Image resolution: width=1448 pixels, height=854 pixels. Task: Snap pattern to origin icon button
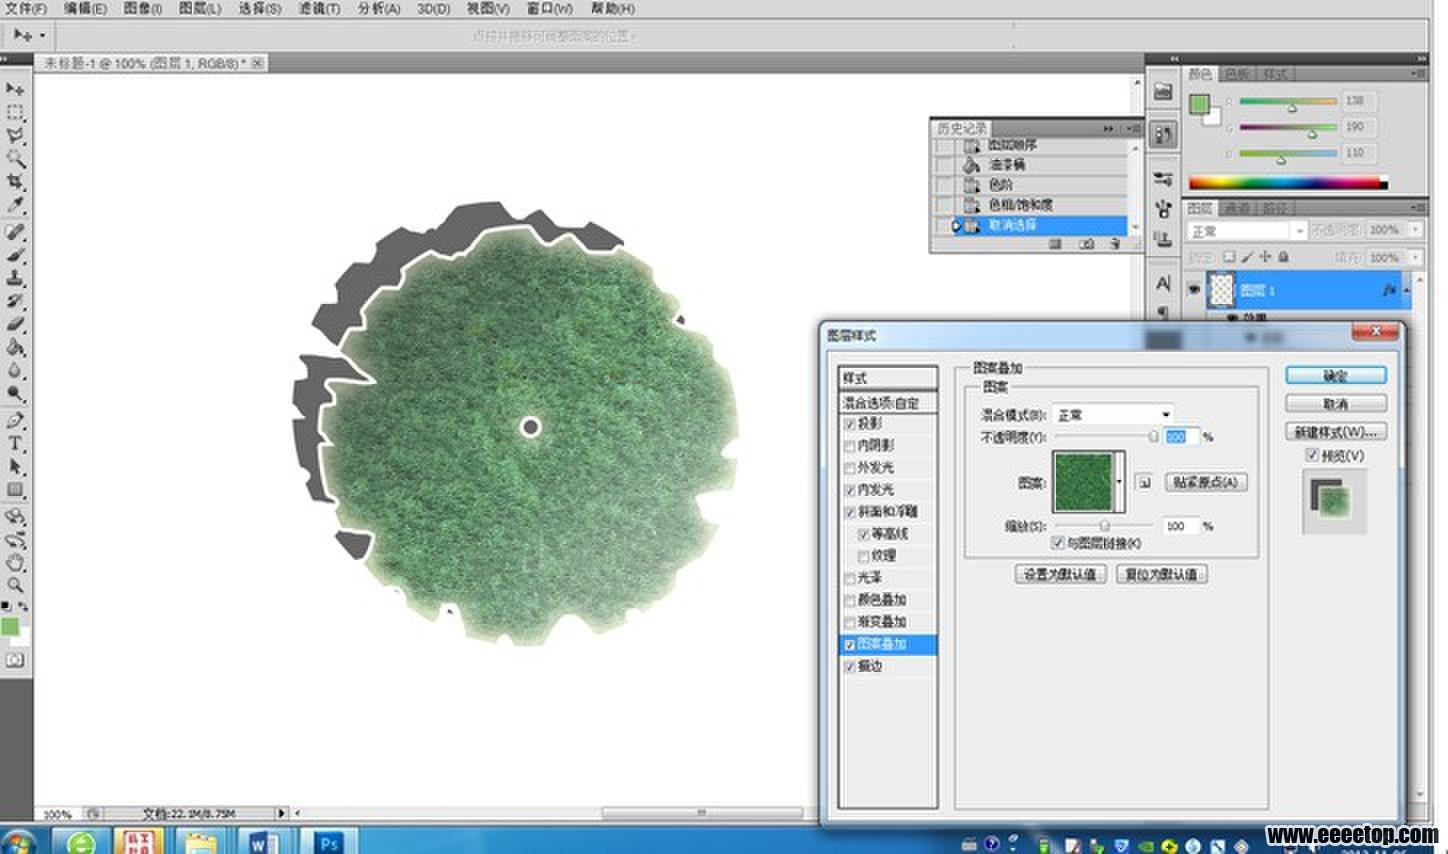[x=1145, y=483]
